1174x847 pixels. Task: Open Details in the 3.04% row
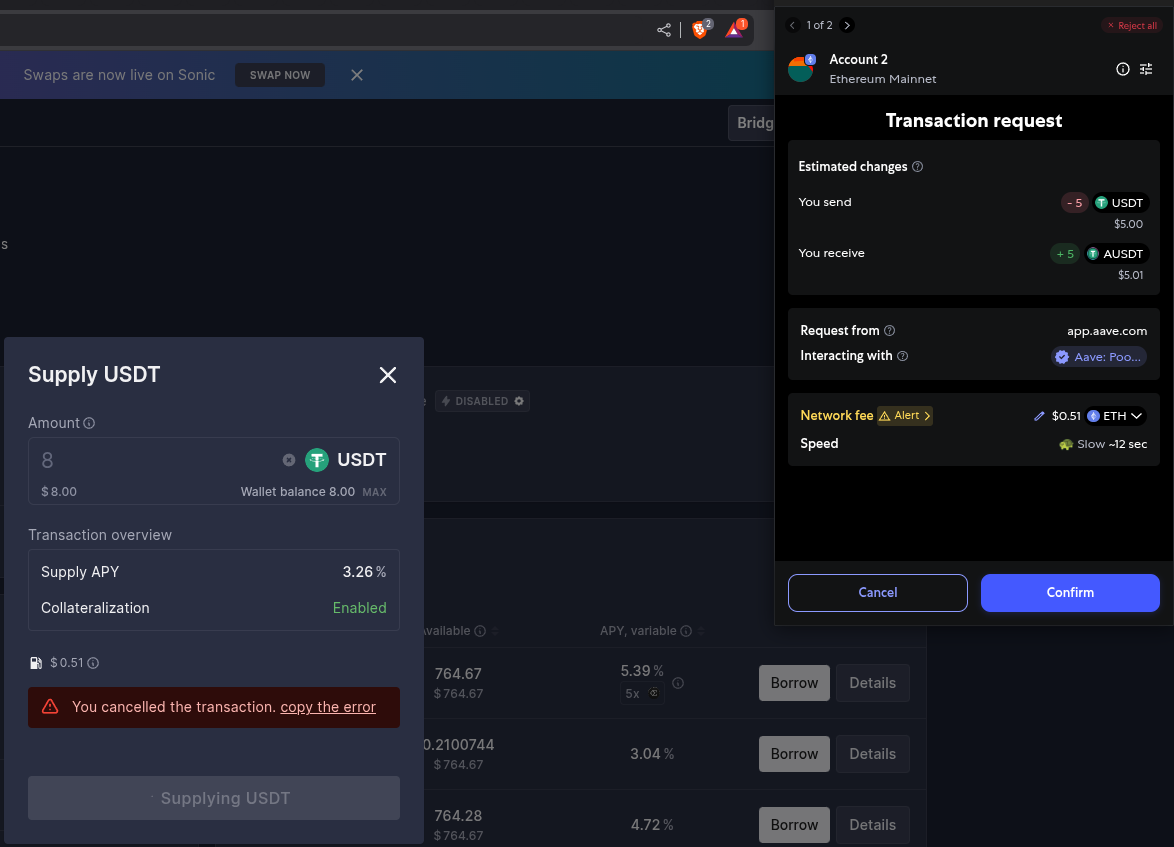[x=872, y=754]
